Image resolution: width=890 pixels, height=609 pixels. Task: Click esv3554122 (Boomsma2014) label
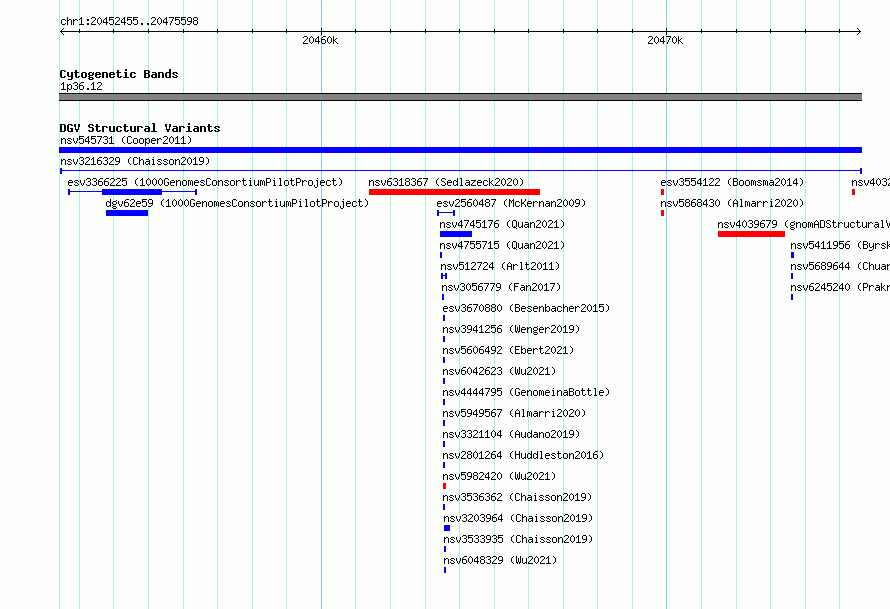tap(732, 182)
